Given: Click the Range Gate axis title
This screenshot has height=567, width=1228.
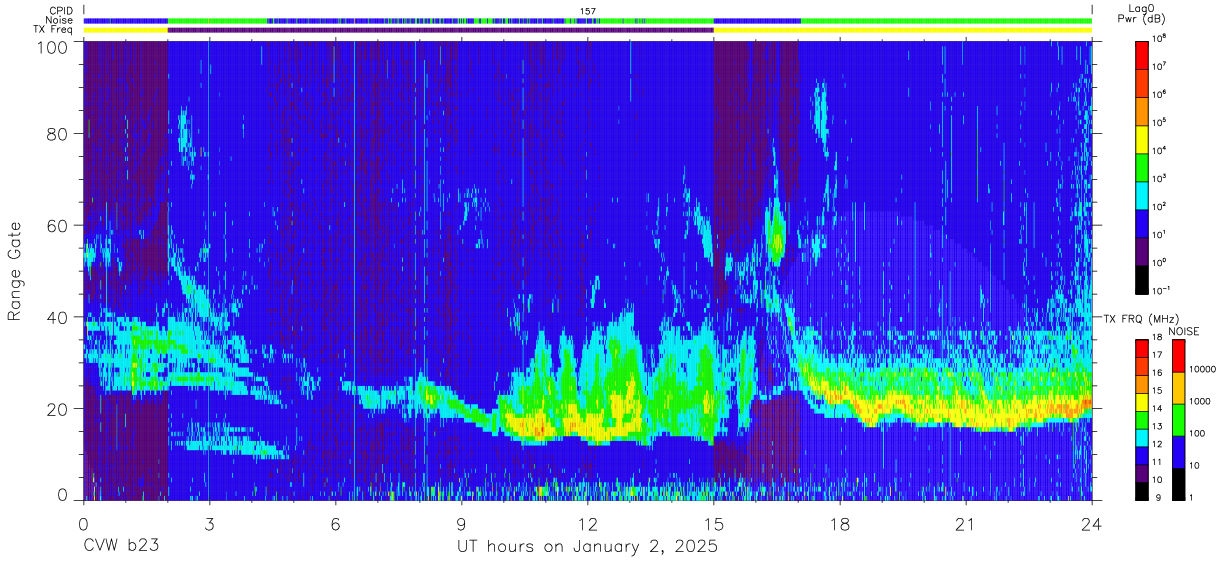Looking at the screenshot, I should tap(15, 272).
